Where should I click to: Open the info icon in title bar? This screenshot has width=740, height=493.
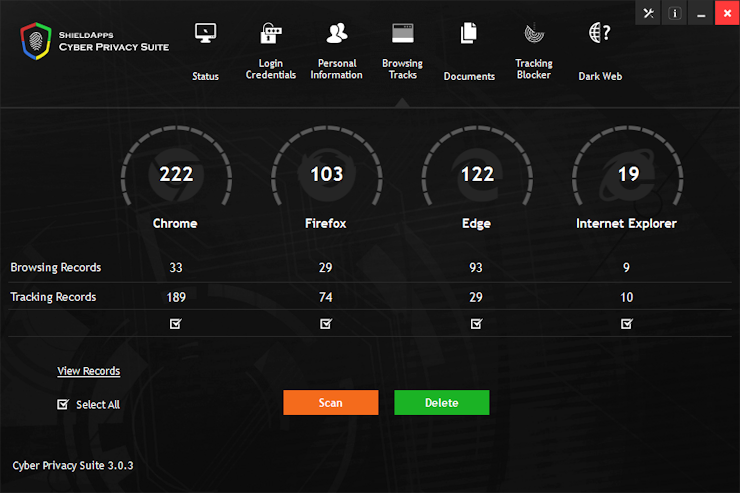(675, 13)
